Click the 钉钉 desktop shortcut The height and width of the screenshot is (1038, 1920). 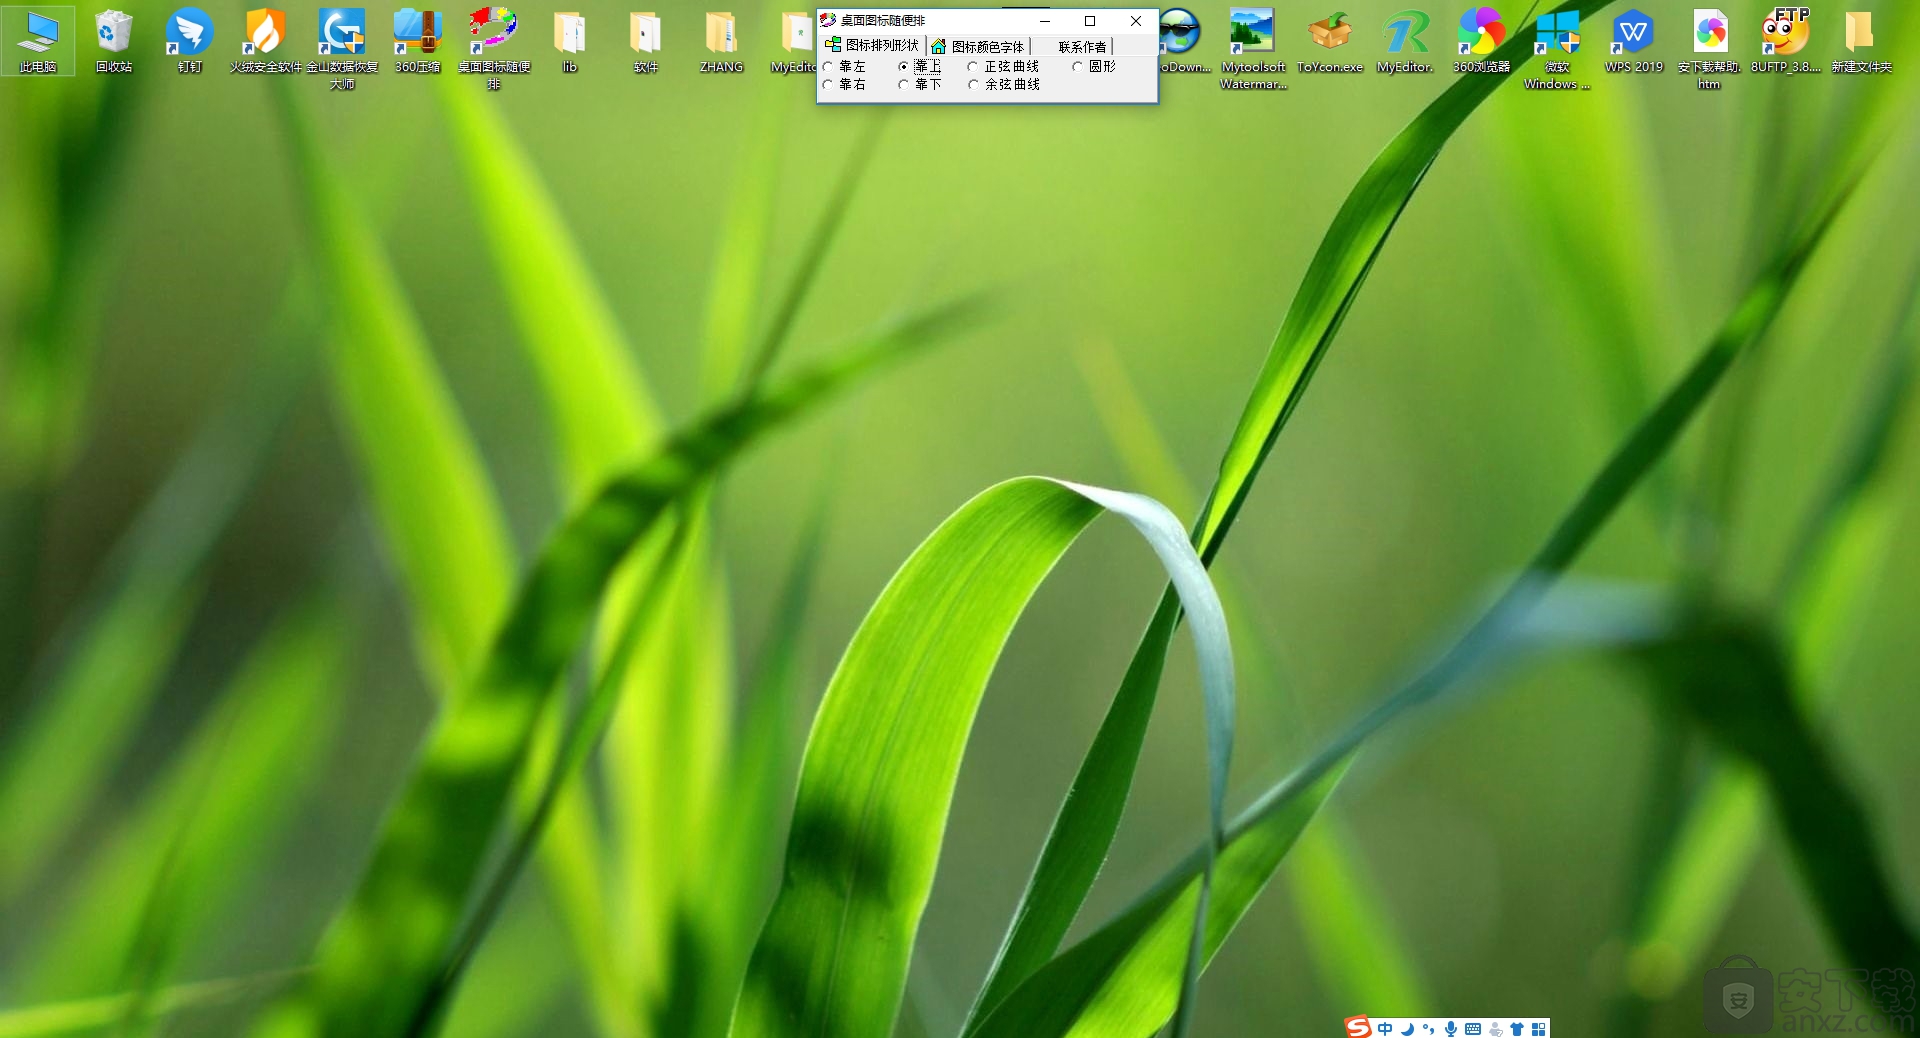[x=190, y=40]
